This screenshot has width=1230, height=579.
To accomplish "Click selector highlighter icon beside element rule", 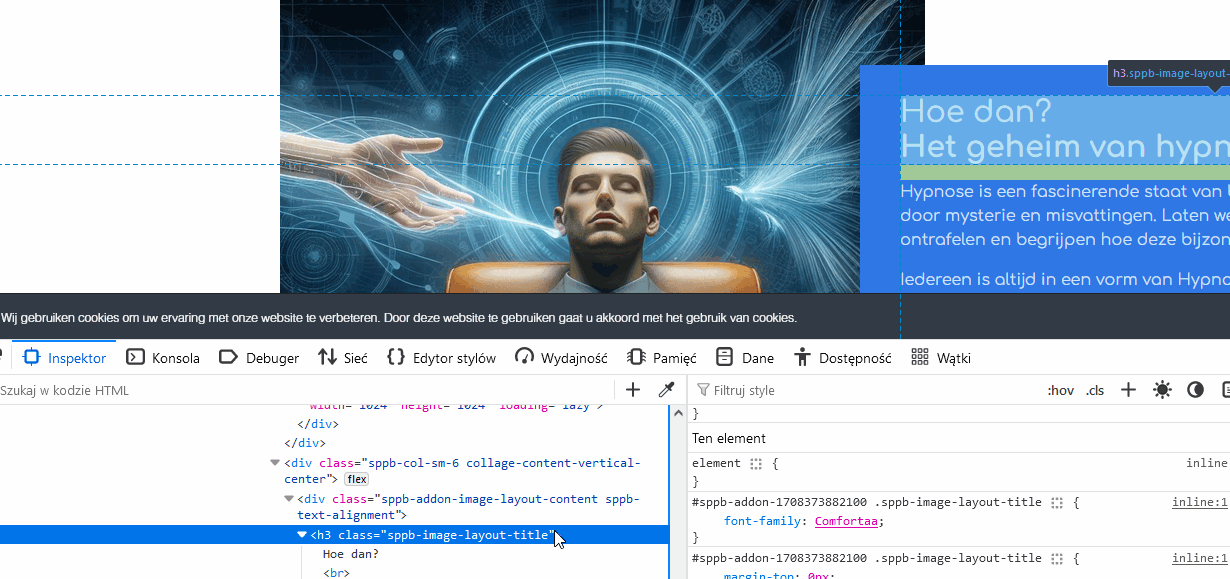I will click(x=756, y=464).
